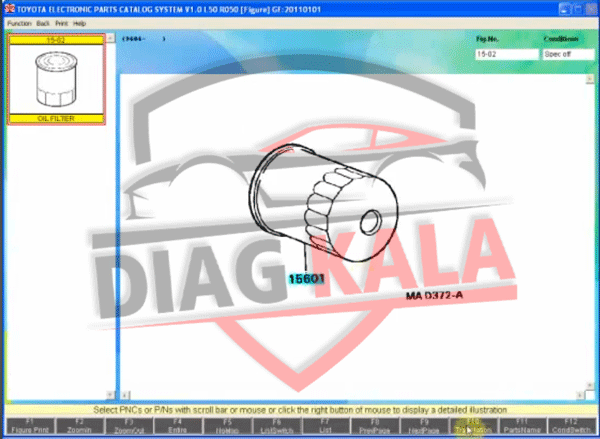Screen dimensions: 600x439
Task: Open the Function menu
Action: 19,23
